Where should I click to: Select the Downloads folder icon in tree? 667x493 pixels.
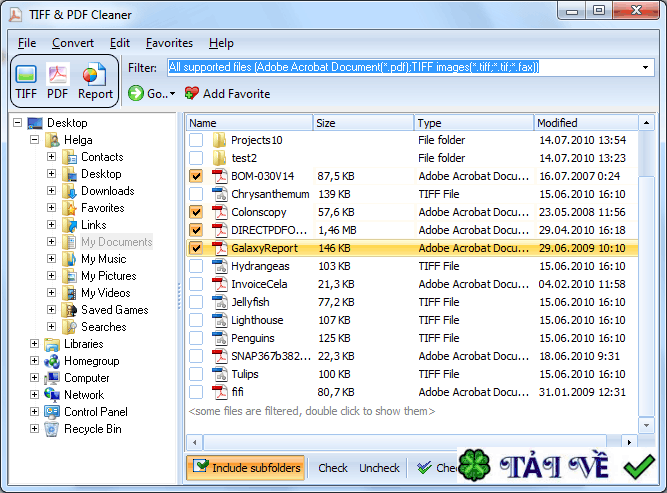click(x=69, y=191)
